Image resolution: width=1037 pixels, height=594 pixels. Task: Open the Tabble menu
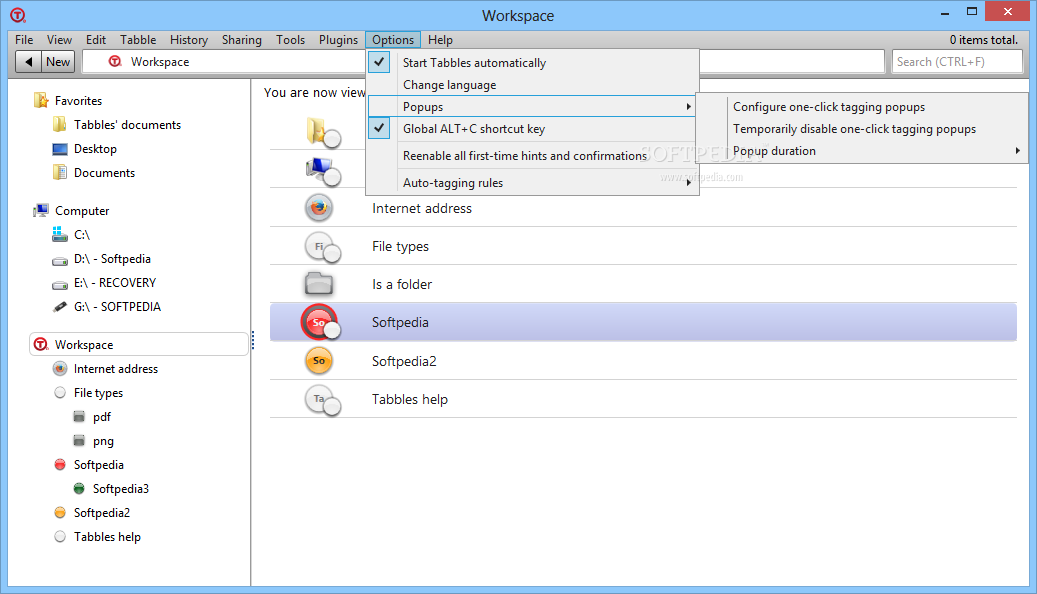click(x=138, y=40)
